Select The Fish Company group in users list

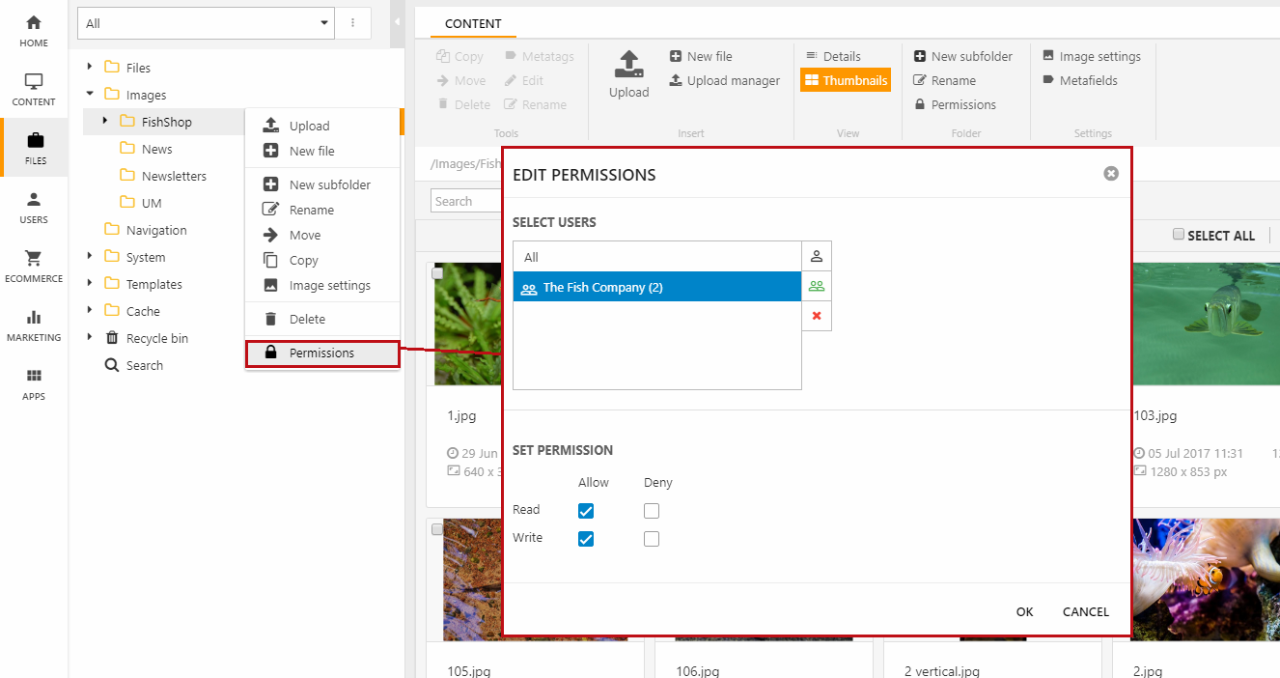tap(656, 287)
